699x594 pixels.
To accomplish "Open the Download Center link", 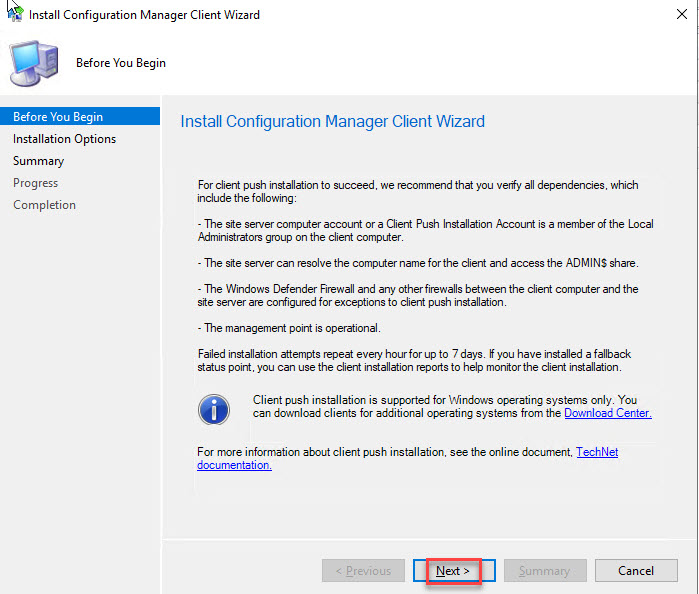I will pos(608,413).
